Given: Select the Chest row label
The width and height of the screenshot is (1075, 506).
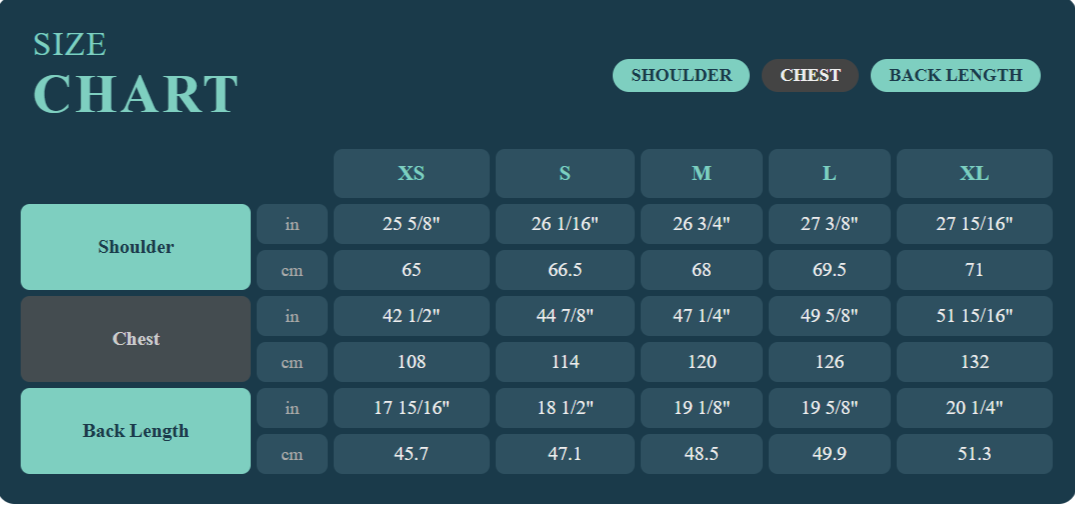Looking at the screenshot, I should pos(136,339).
